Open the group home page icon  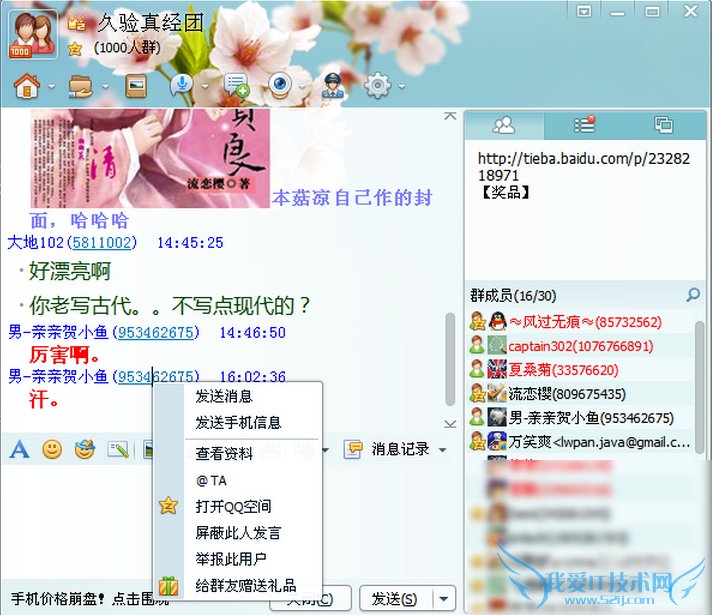coord(27,85)
